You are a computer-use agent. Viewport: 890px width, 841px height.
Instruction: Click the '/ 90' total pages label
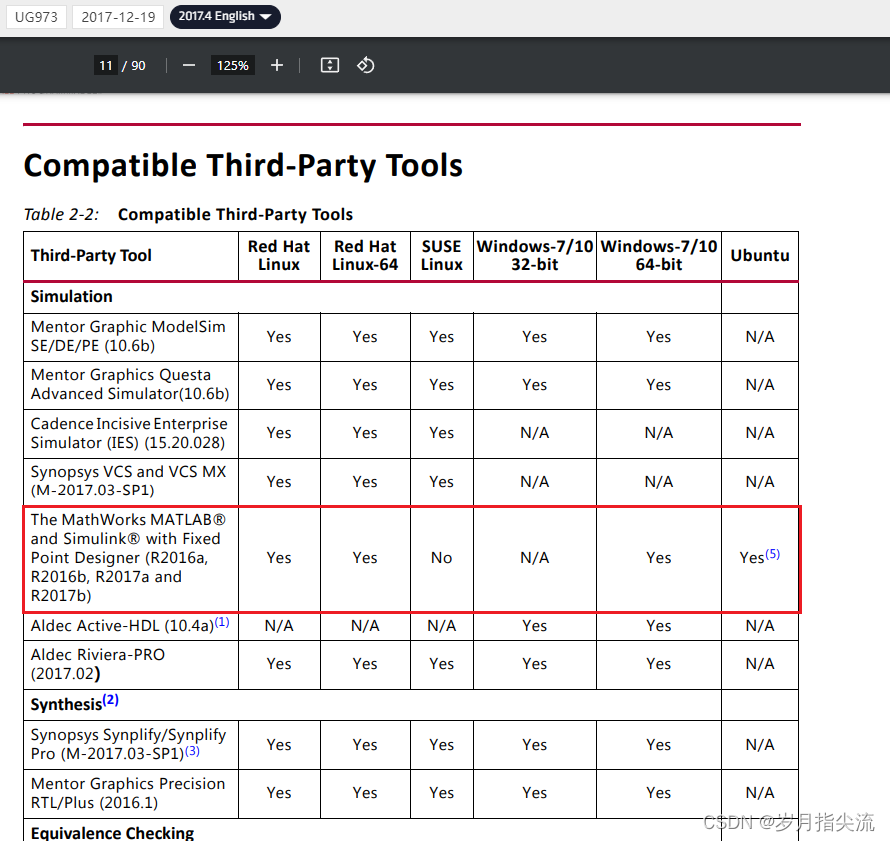(134, 66)
